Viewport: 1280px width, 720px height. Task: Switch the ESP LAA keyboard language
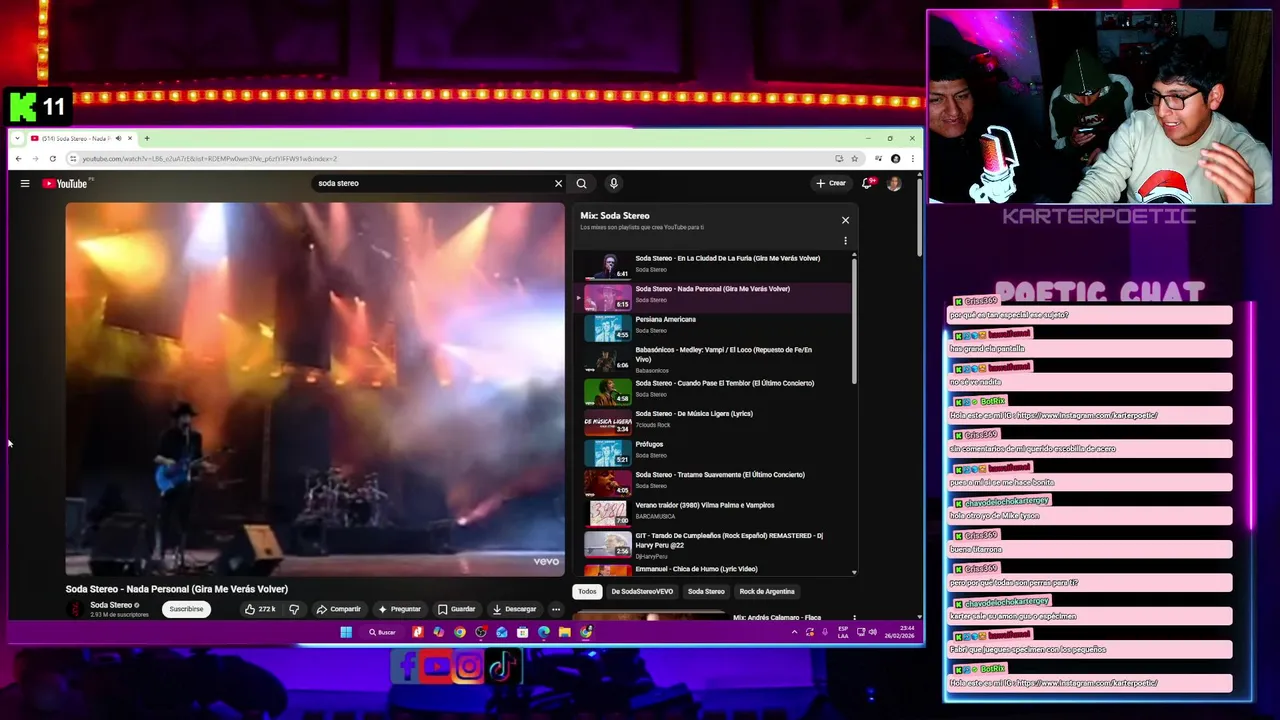tap(843, 632)
